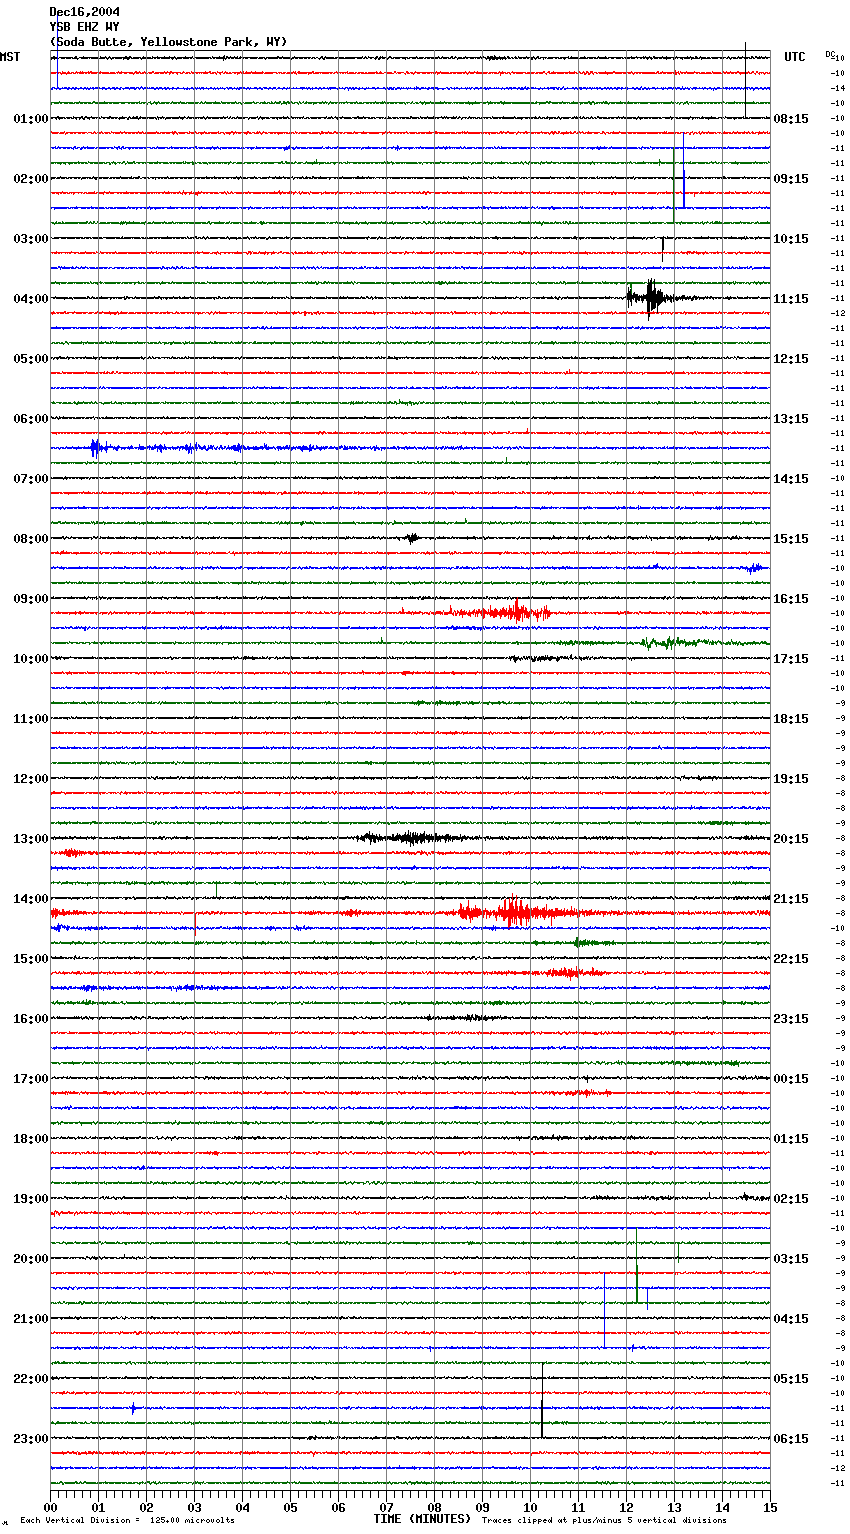Click the 21:15 UTC time label
Viewport: 850px width, 1534px height.
(791, 899)
